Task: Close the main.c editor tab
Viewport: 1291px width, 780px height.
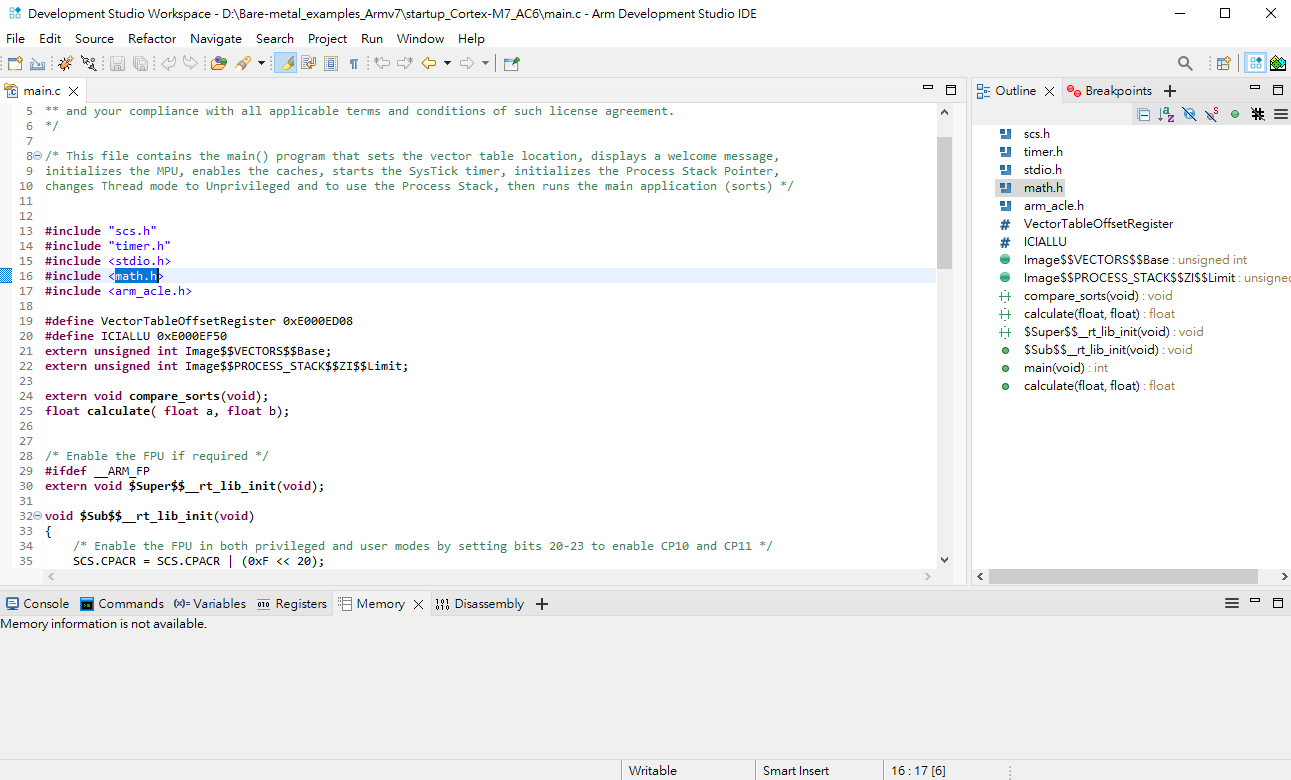Action: click(74, 91)
